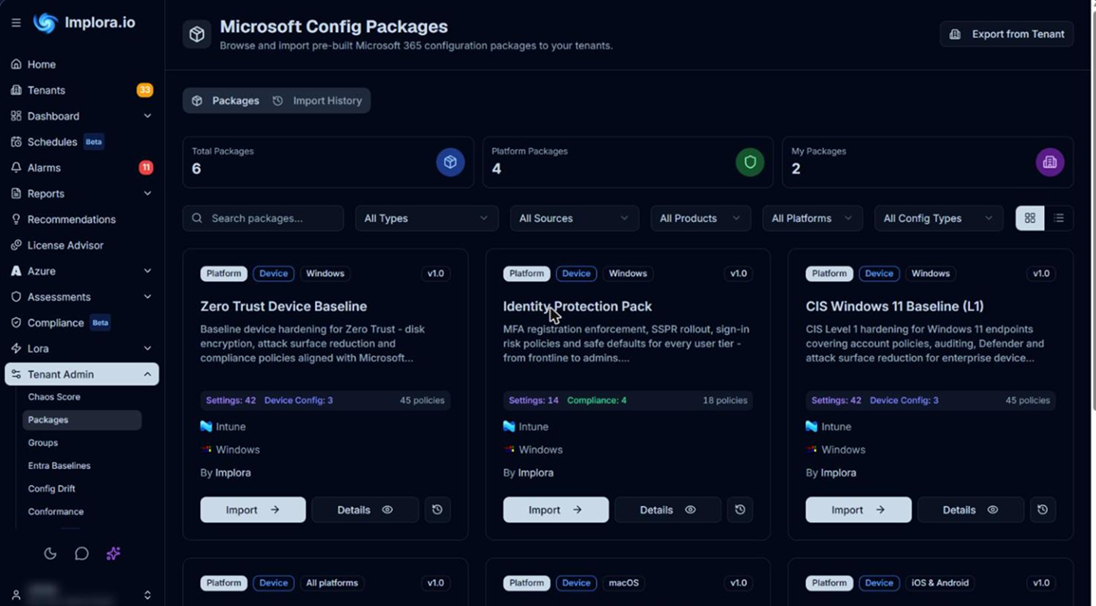Click Intune icon on Zero Trust card
This screenshot has width=1096, height=606.
[206, 426]
